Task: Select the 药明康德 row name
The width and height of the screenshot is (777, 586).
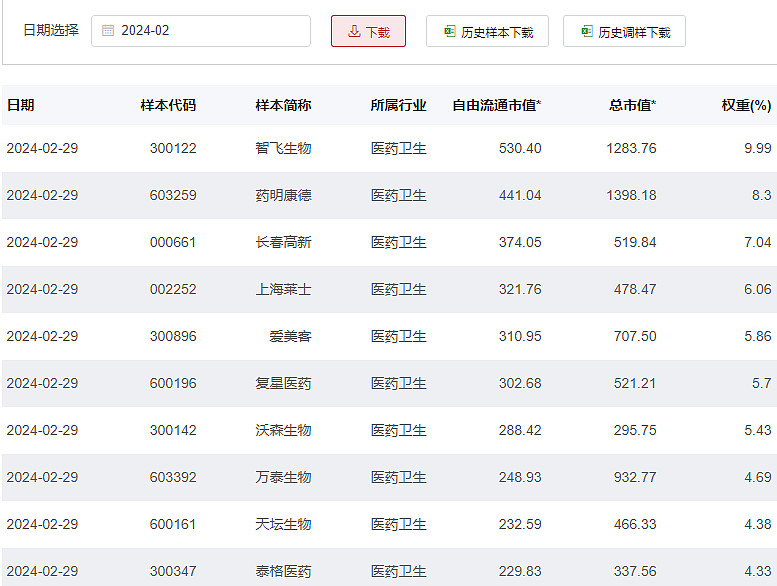Action: [x=283, y=195]
